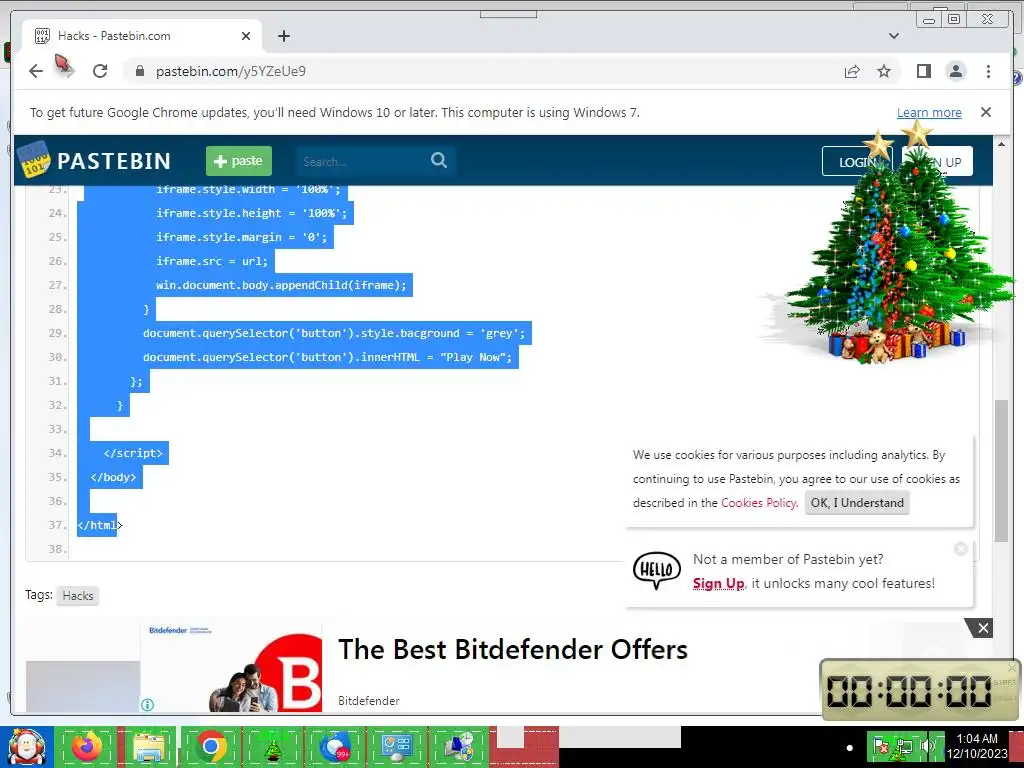Open the LOGIN page
This screenshot has width=1024, height=768.
pyautogui.click(x=856, y=161)
